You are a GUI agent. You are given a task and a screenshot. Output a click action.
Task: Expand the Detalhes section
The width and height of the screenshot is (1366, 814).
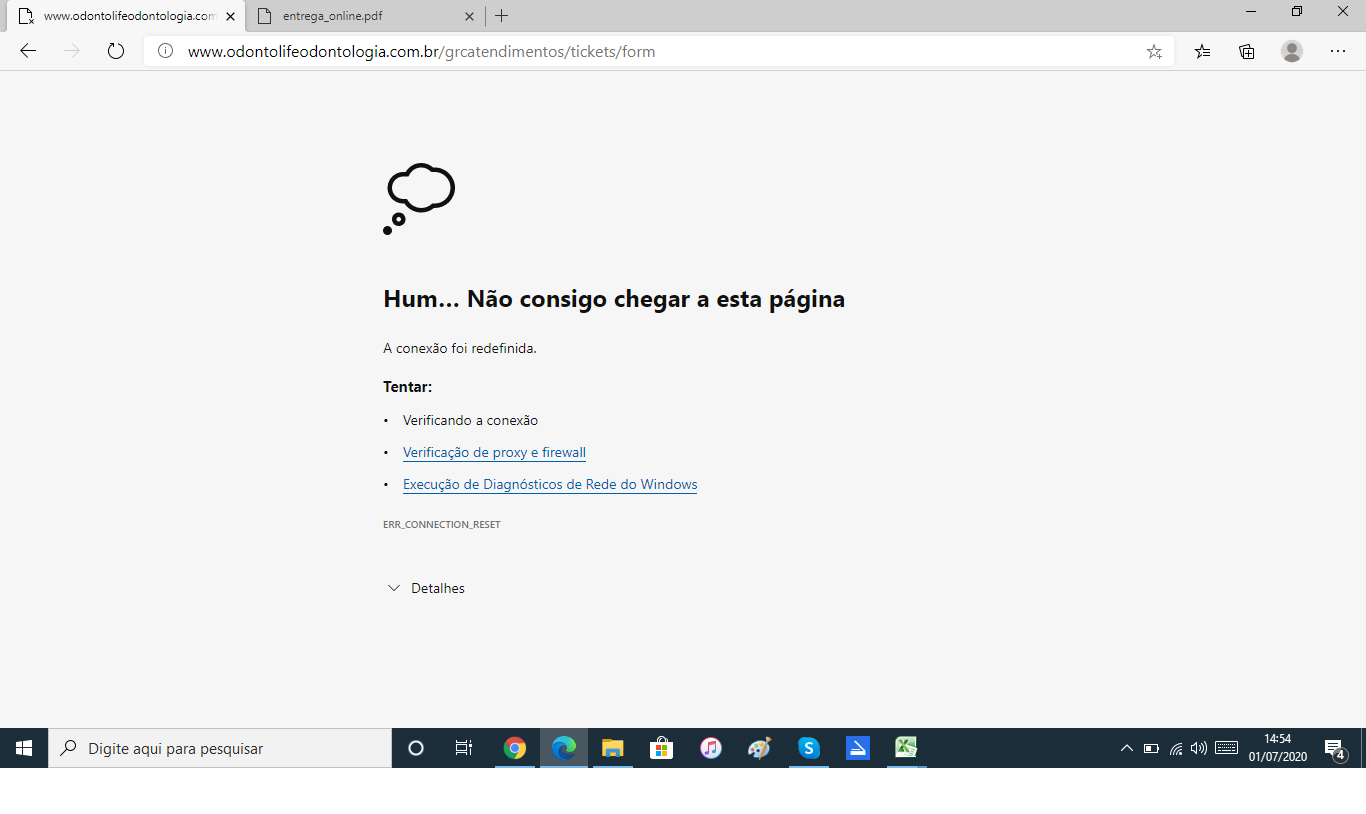(x=426, y=588)
